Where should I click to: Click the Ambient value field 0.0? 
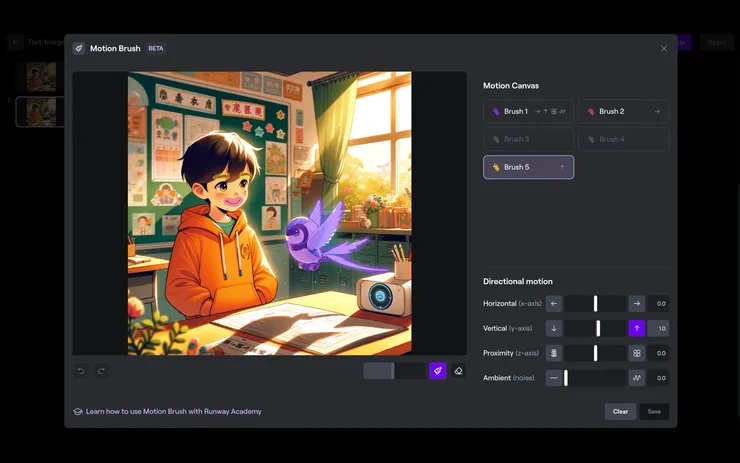point(658,378)
